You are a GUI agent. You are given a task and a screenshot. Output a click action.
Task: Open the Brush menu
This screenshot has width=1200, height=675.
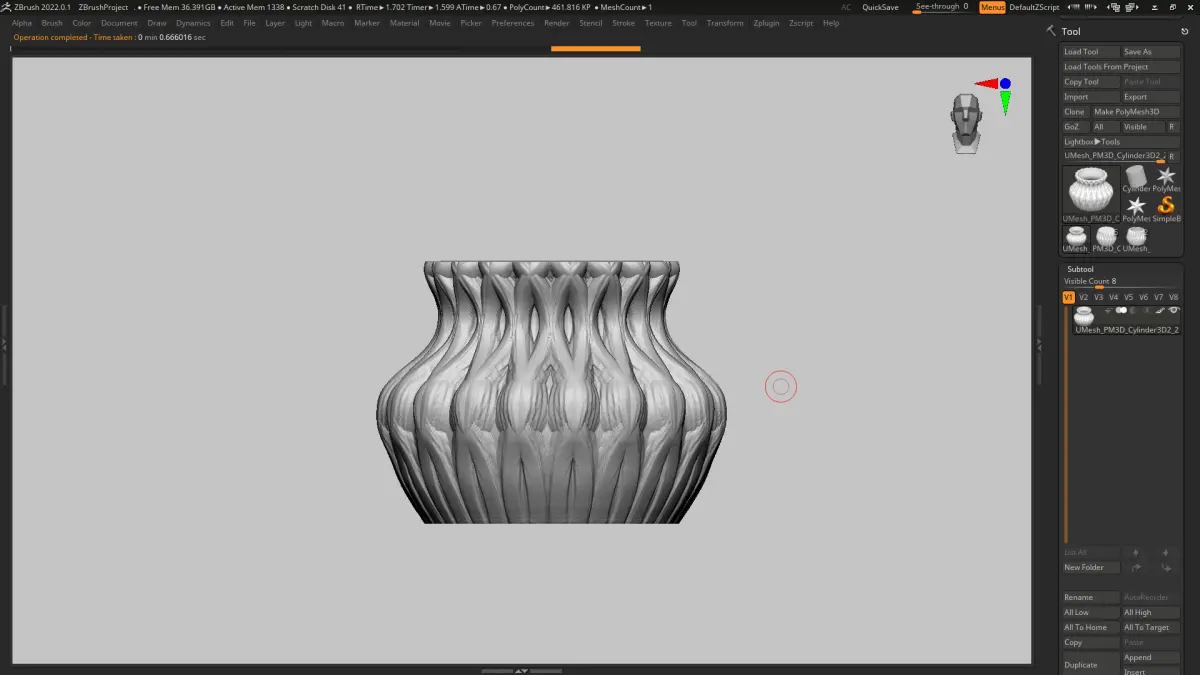[x=52, y=23]
